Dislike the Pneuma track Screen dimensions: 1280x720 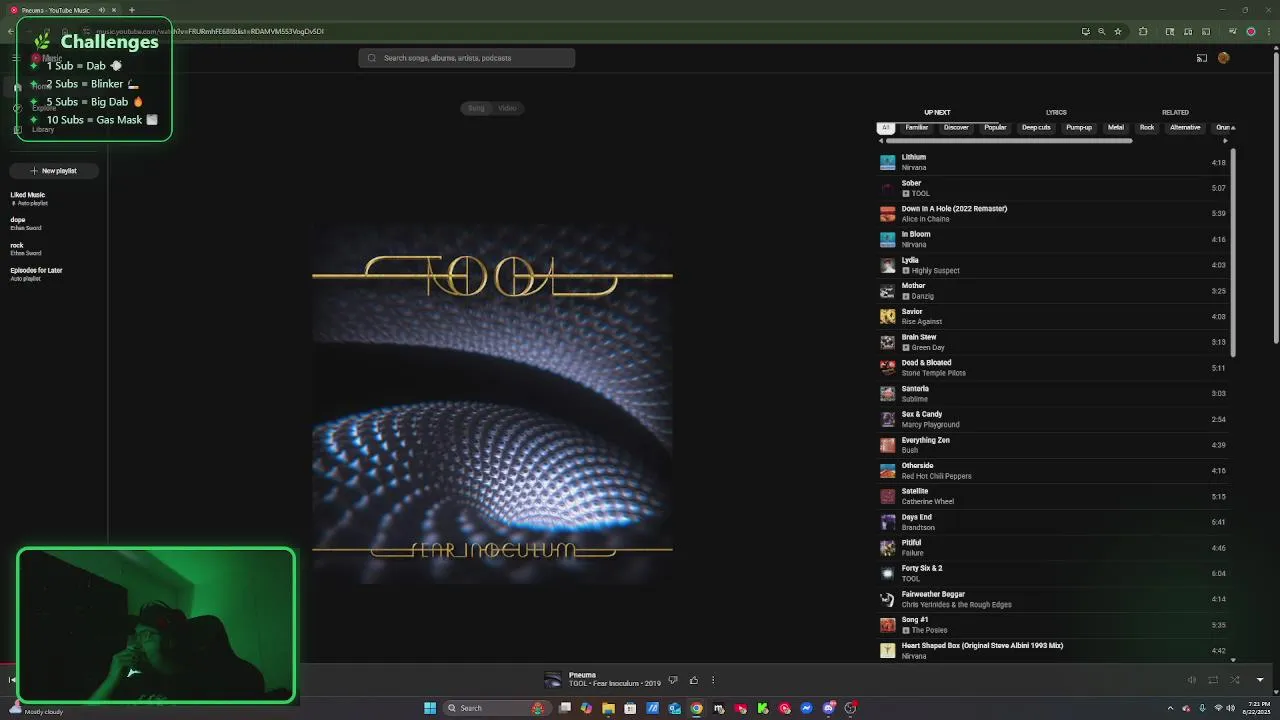(x=673, y=680)
